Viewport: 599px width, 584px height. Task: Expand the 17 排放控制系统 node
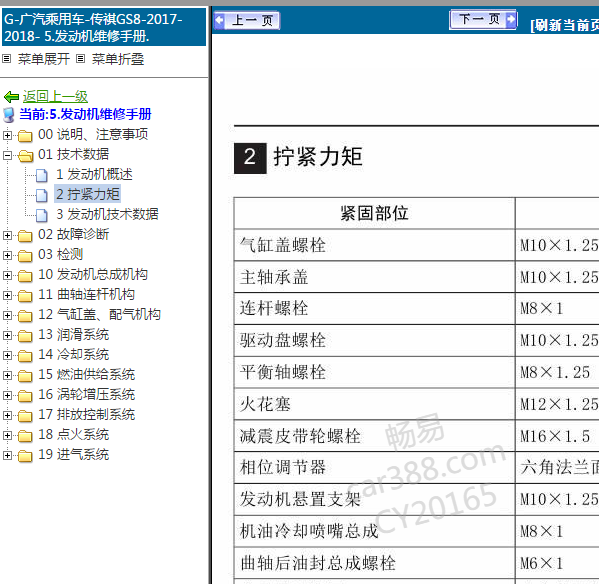[x=7, y=415]
